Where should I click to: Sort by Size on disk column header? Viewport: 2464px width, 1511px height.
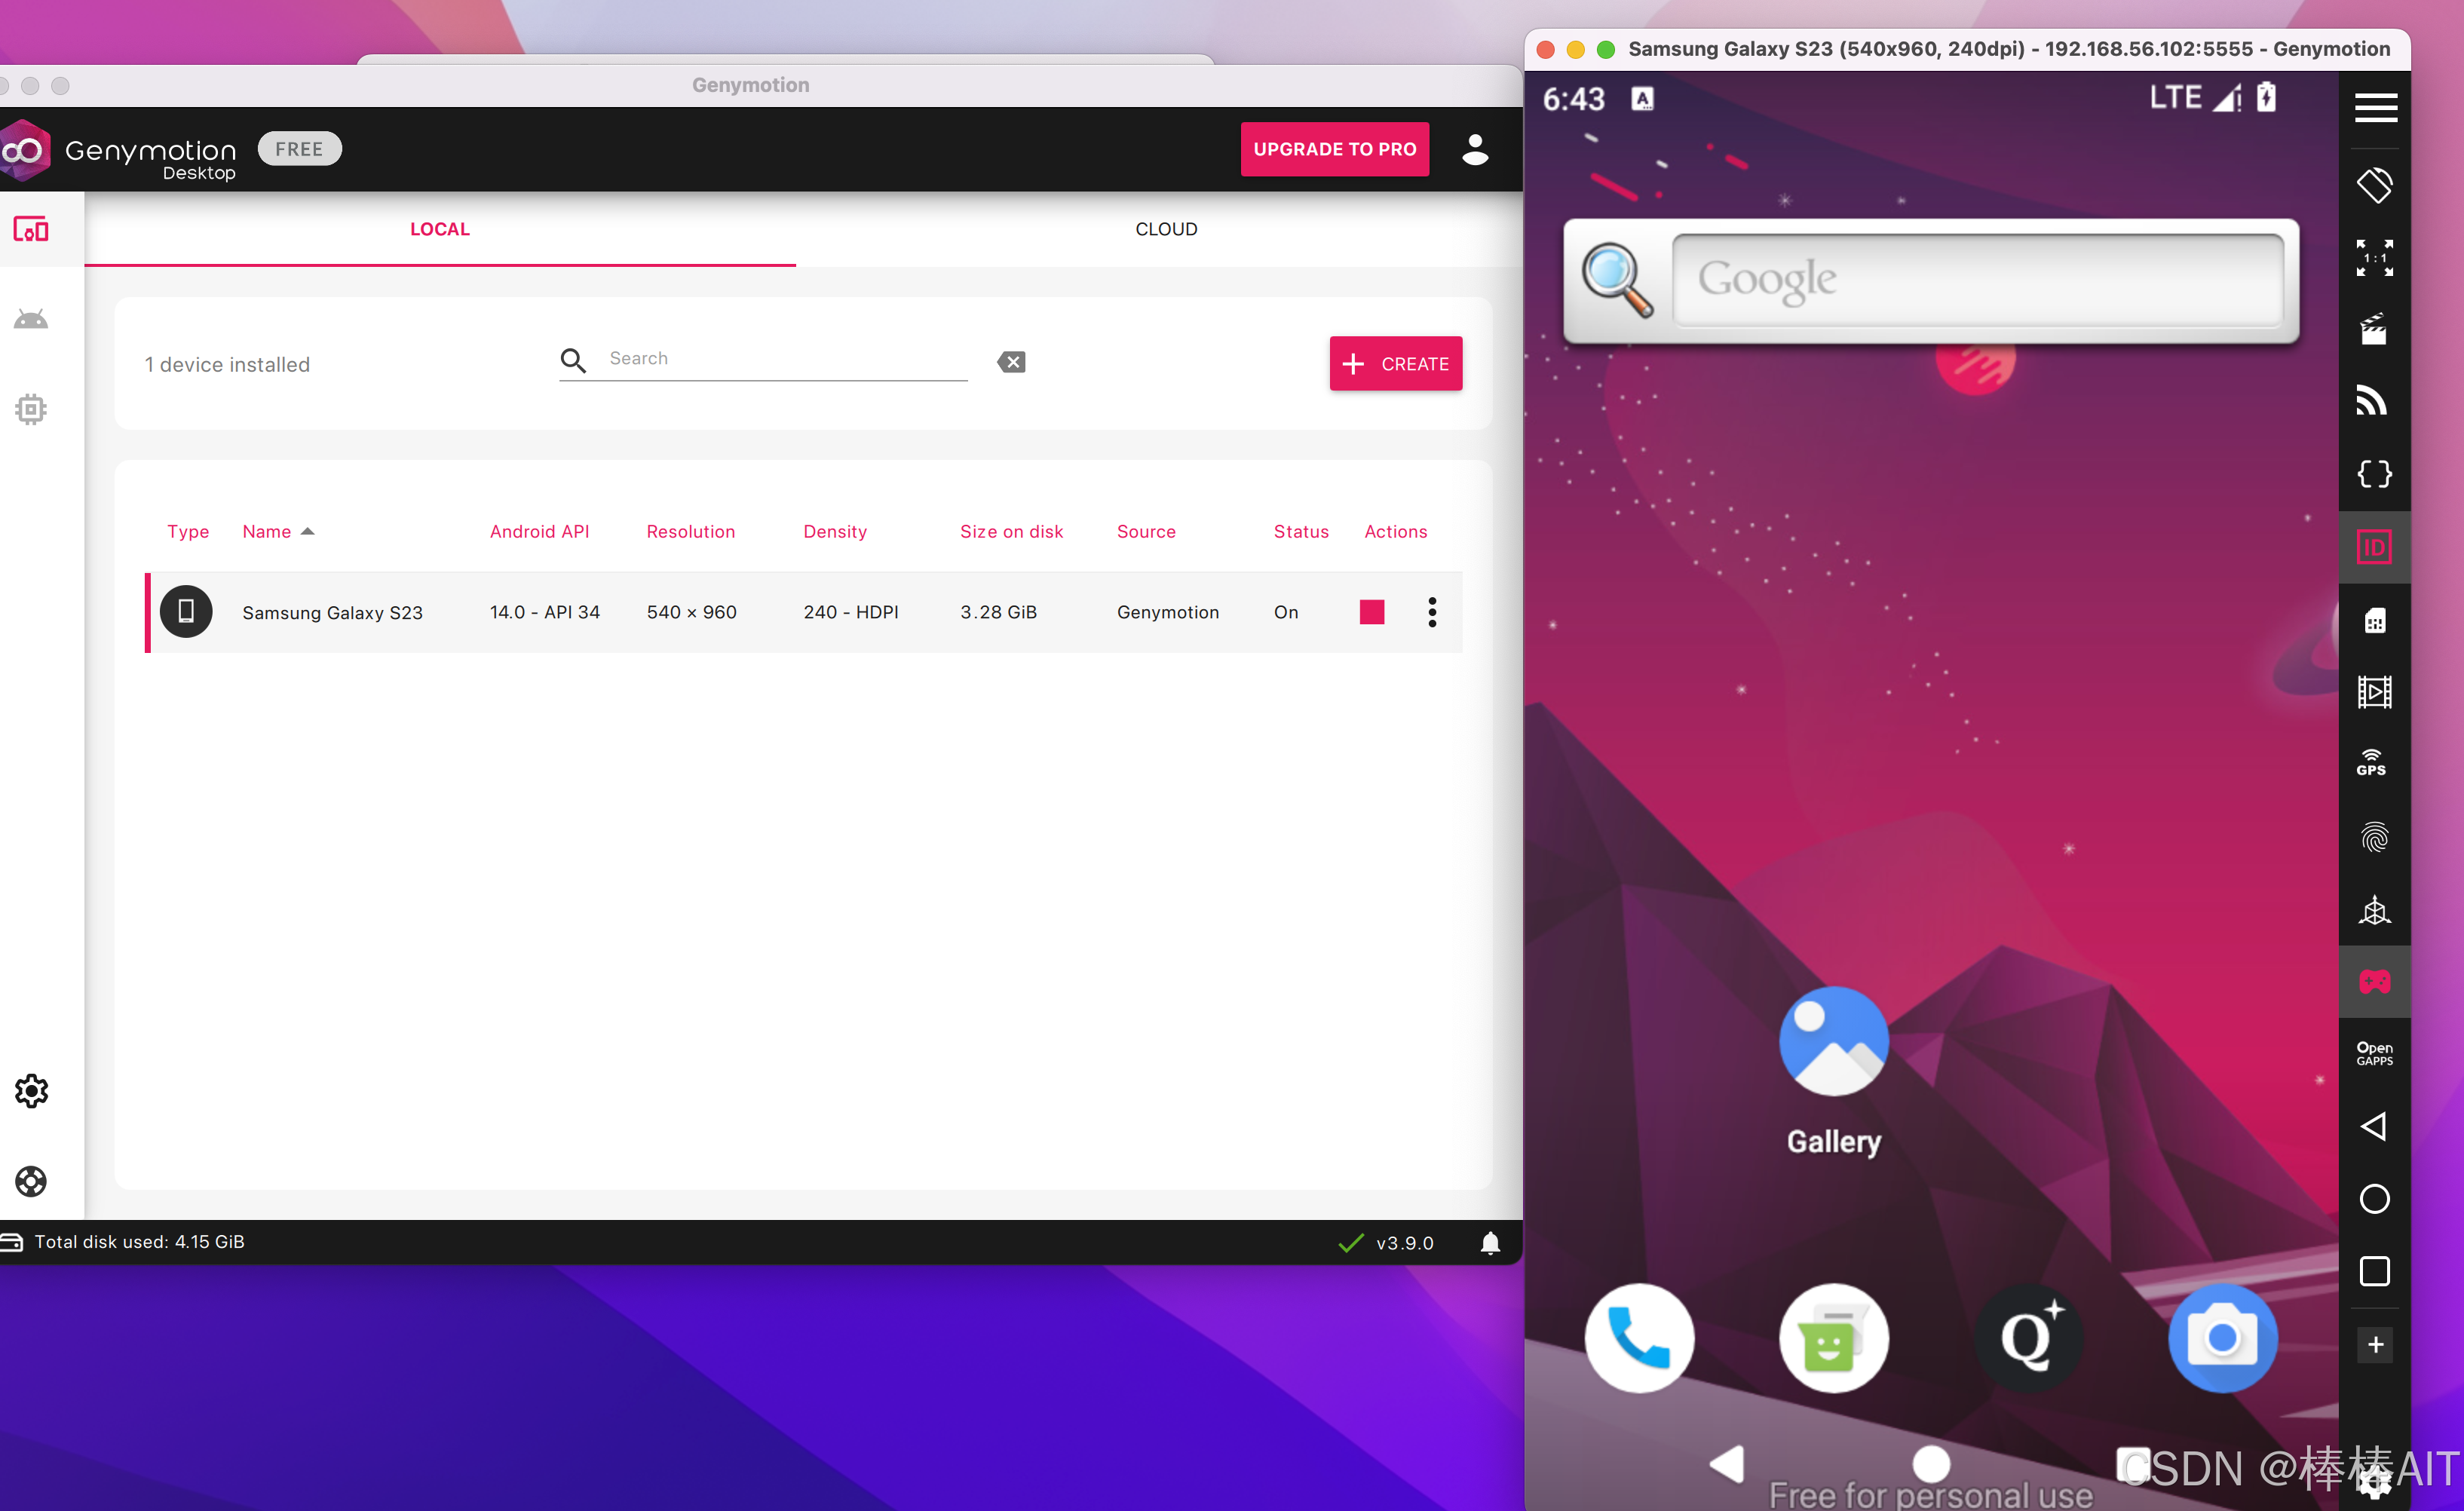click(1011, 532)
